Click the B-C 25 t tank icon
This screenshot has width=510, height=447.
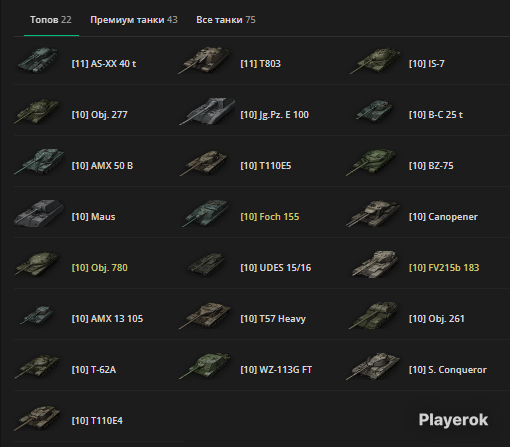374,111
